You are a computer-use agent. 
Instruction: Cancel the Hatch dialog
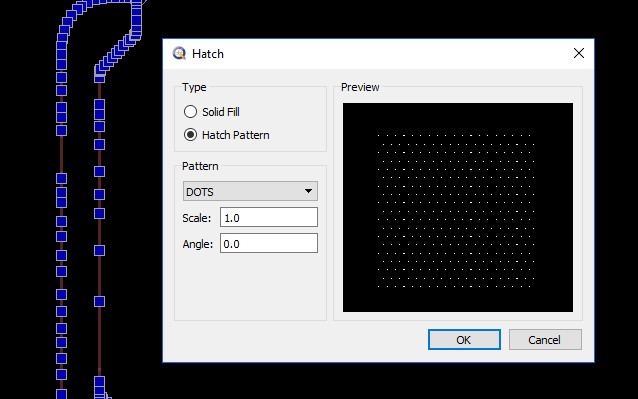coord(545,340)
